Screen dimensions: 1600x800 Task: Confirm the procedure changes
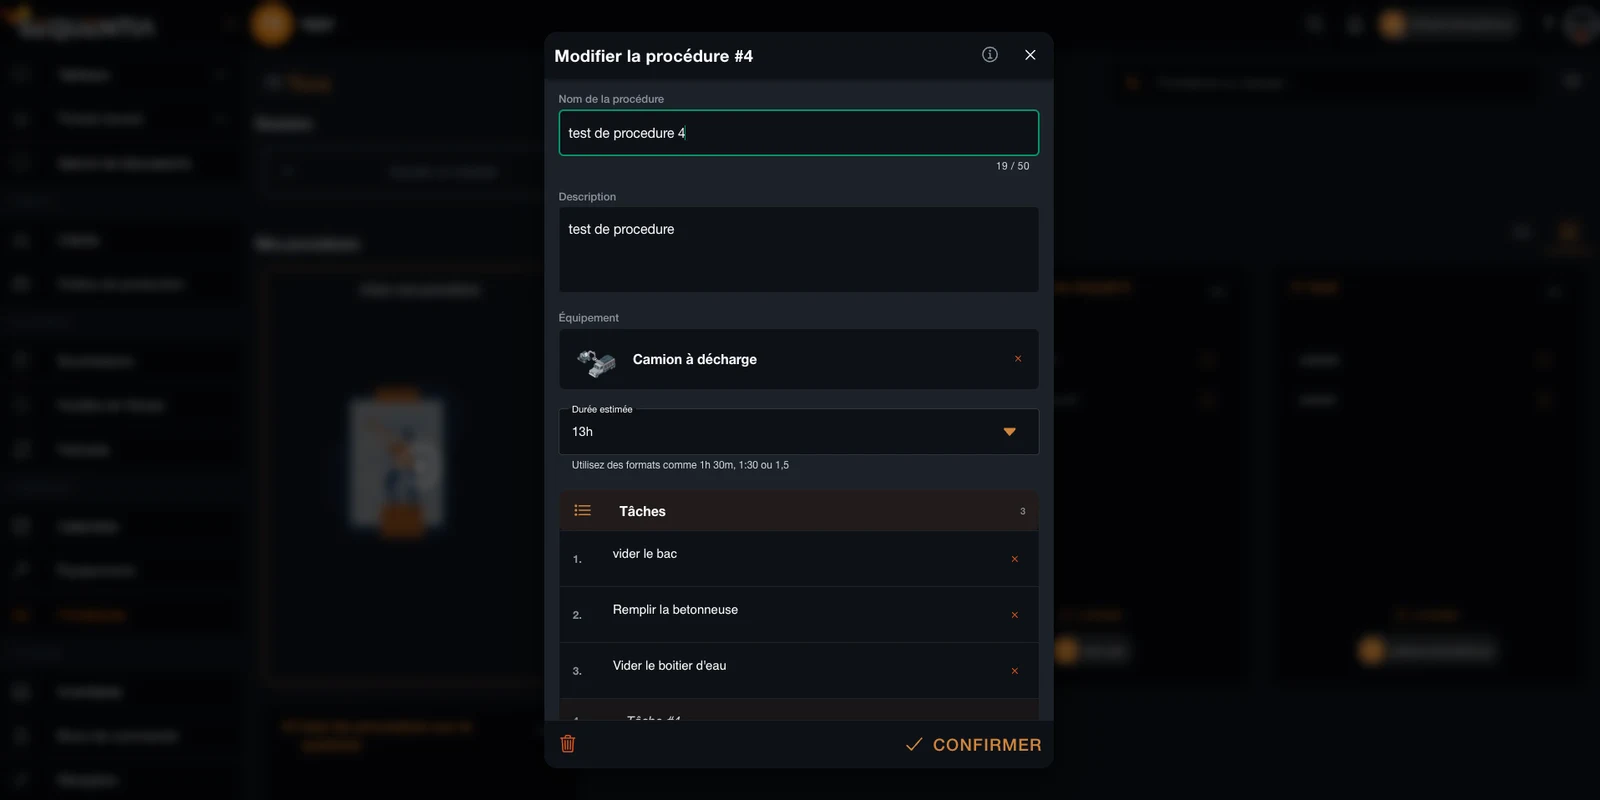click(973, 744)
